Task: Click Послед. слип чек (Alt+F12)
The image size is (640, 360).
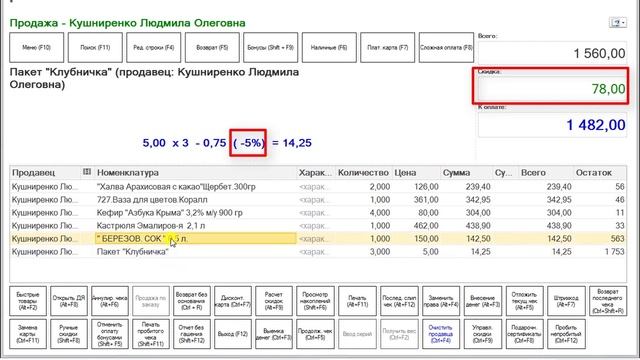Action: coord(399,301)
